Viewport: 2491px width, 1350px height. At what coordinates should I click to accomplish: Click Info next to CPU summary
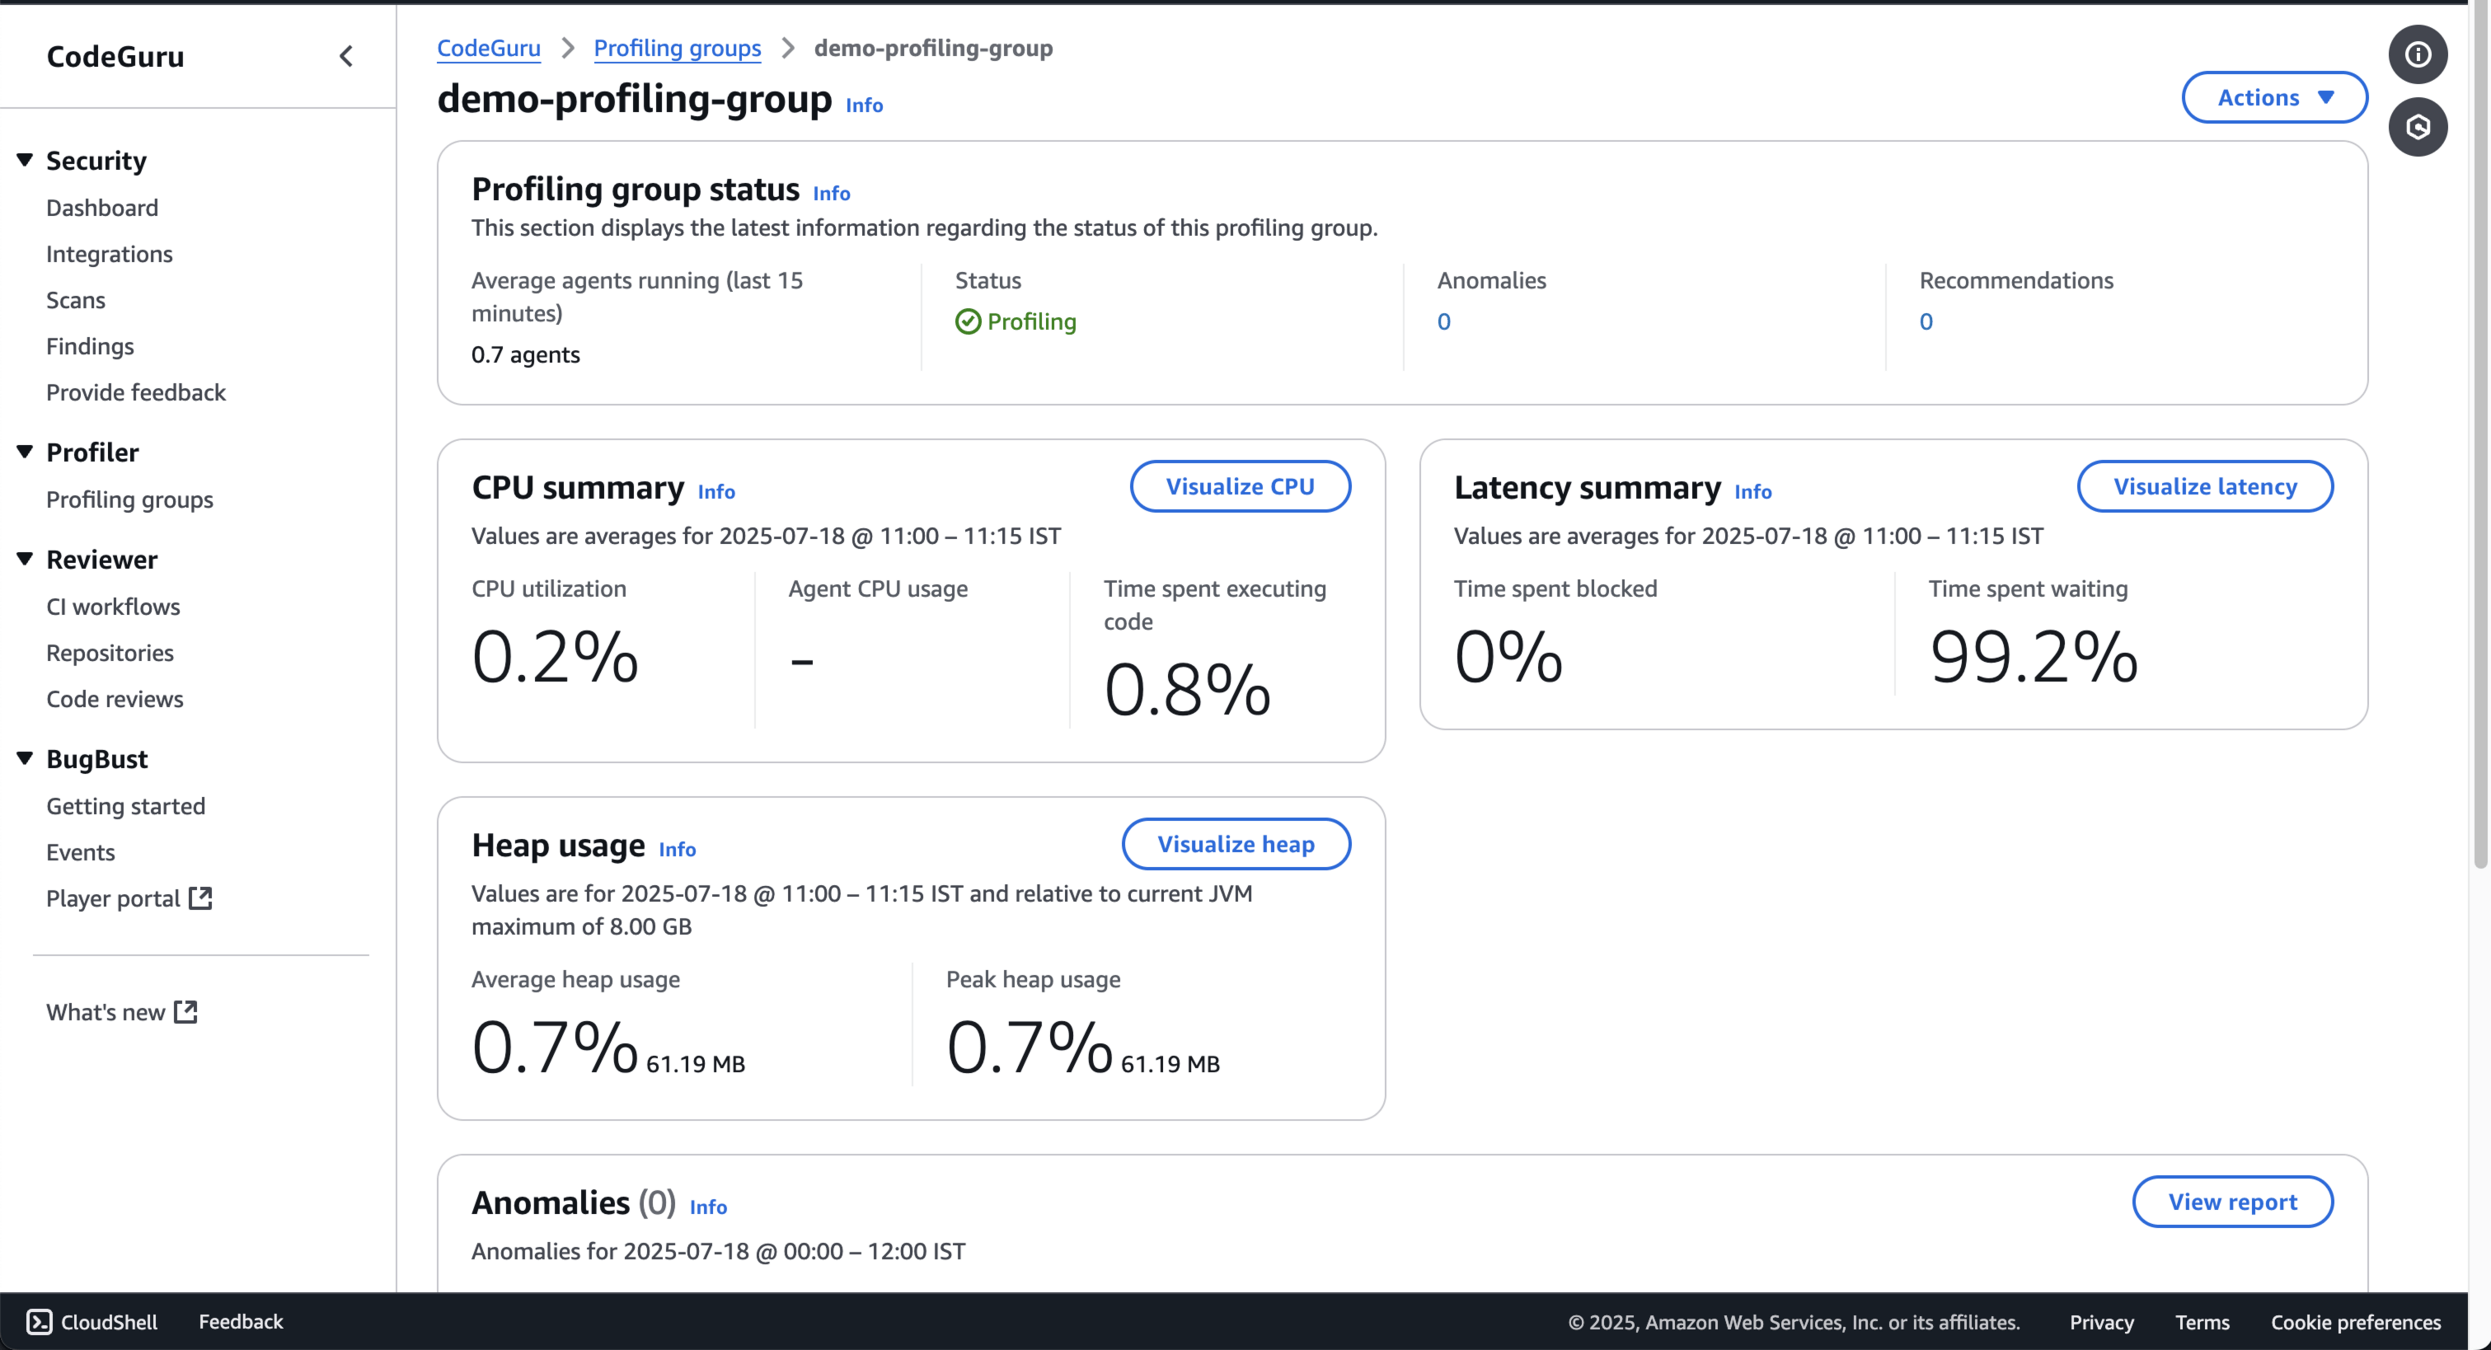[x=716, y=491]
